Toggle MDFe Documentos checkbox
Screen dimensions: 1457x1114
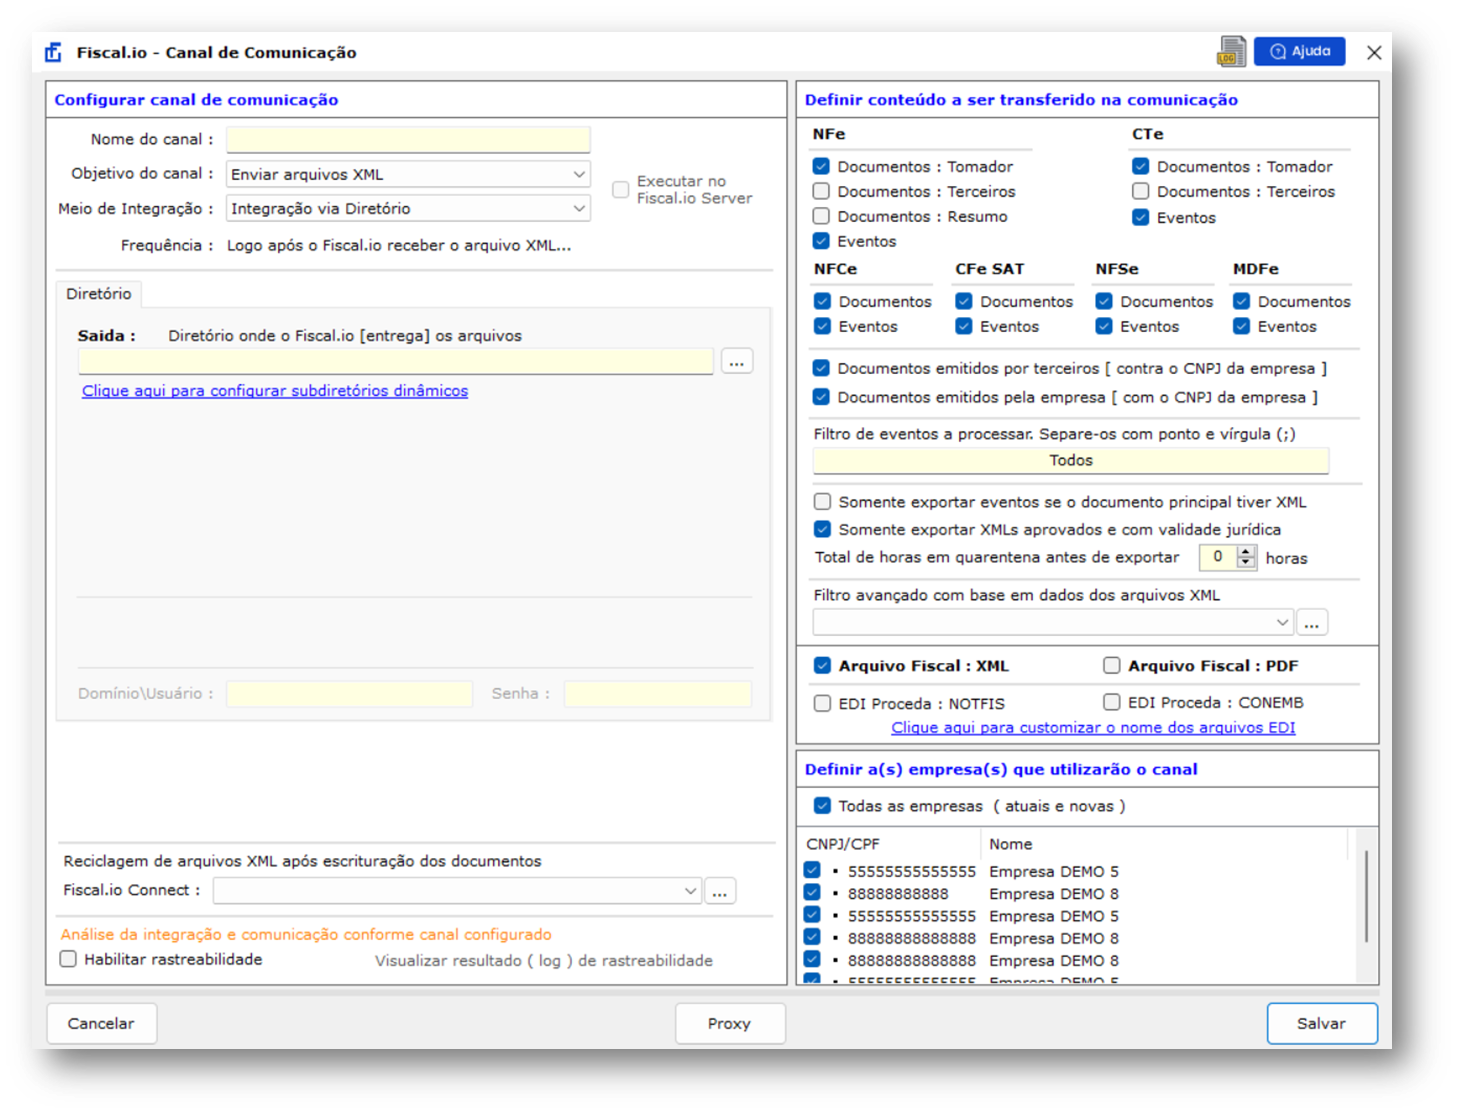coord(1241,301)
